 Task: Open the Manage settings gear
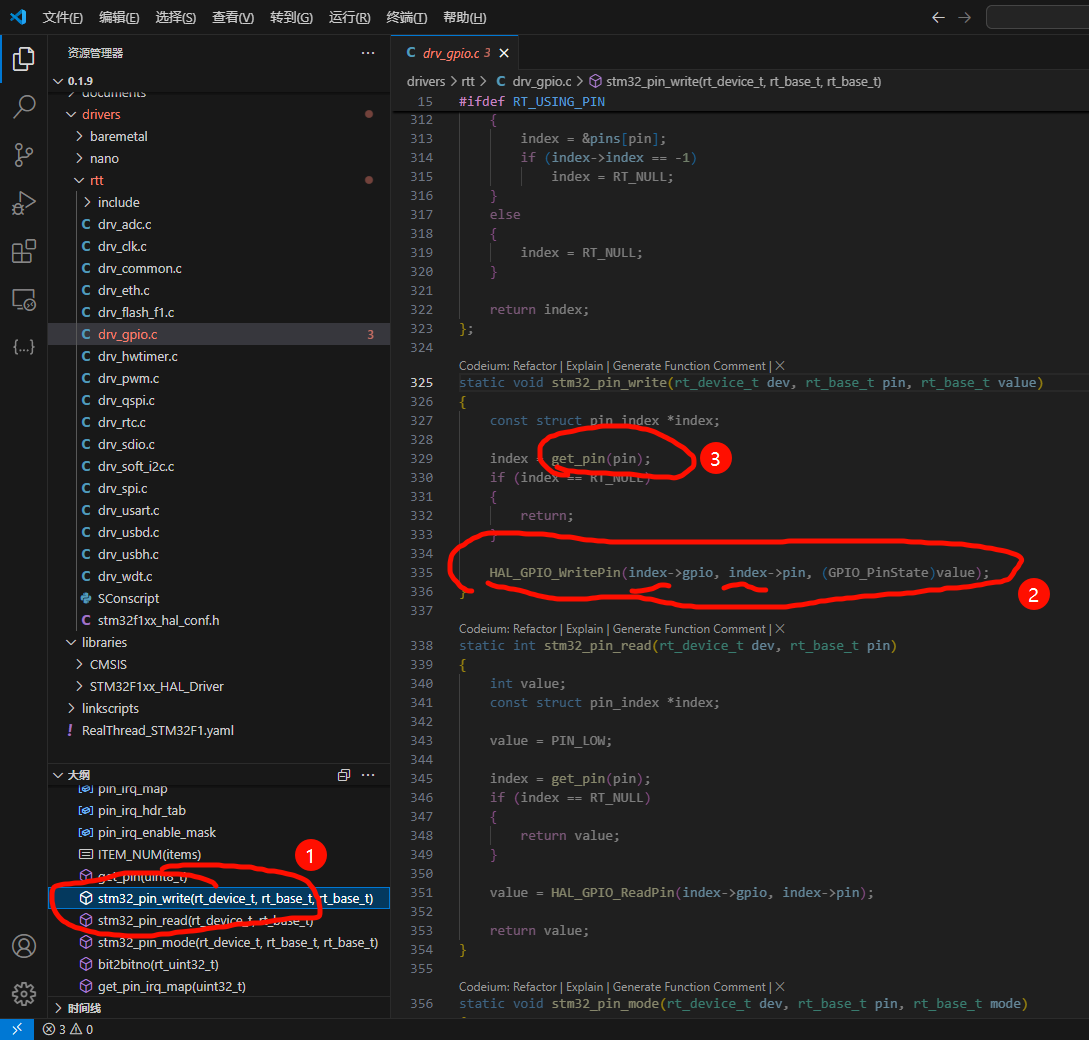tap(24, 993)
